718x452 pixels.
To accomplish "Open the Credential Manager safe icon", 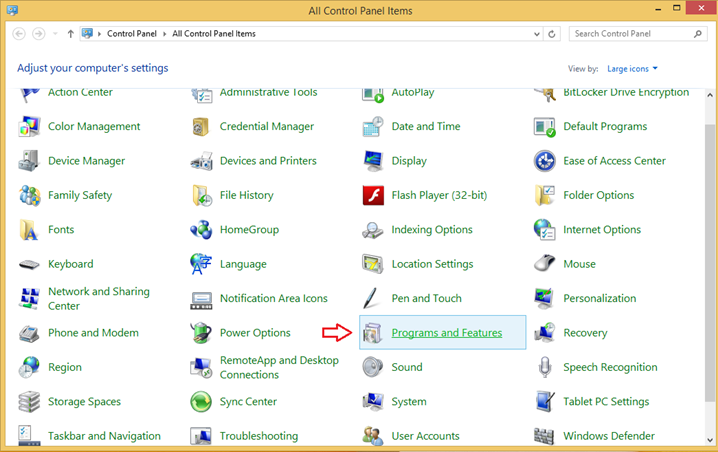I will (x=201, y=126).
